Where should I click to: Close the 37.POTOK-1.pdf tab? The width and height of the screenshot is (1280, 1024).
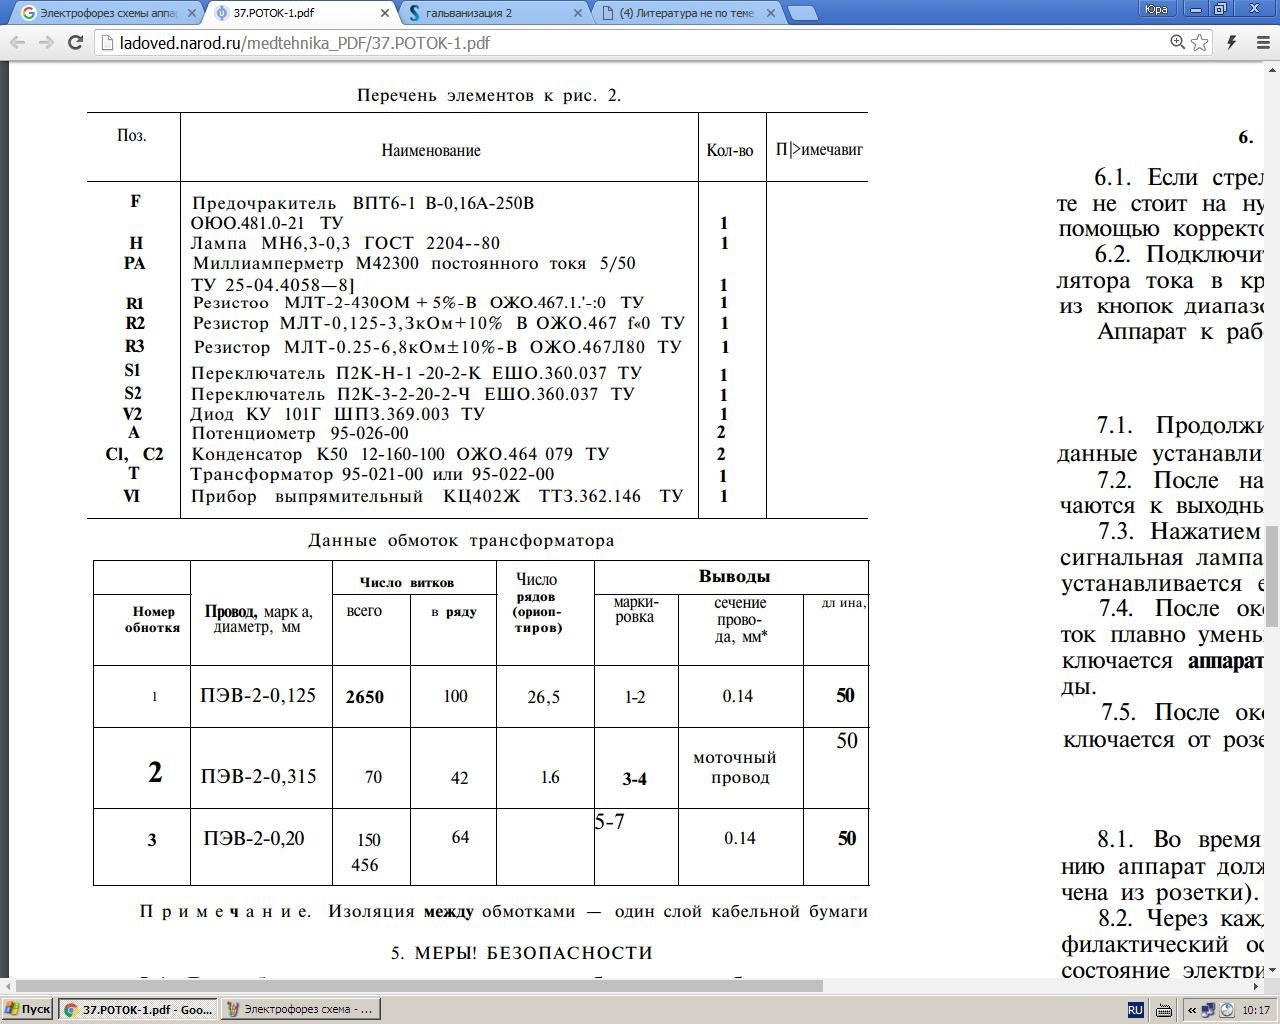pyautogui.click(x=385, y=13)
